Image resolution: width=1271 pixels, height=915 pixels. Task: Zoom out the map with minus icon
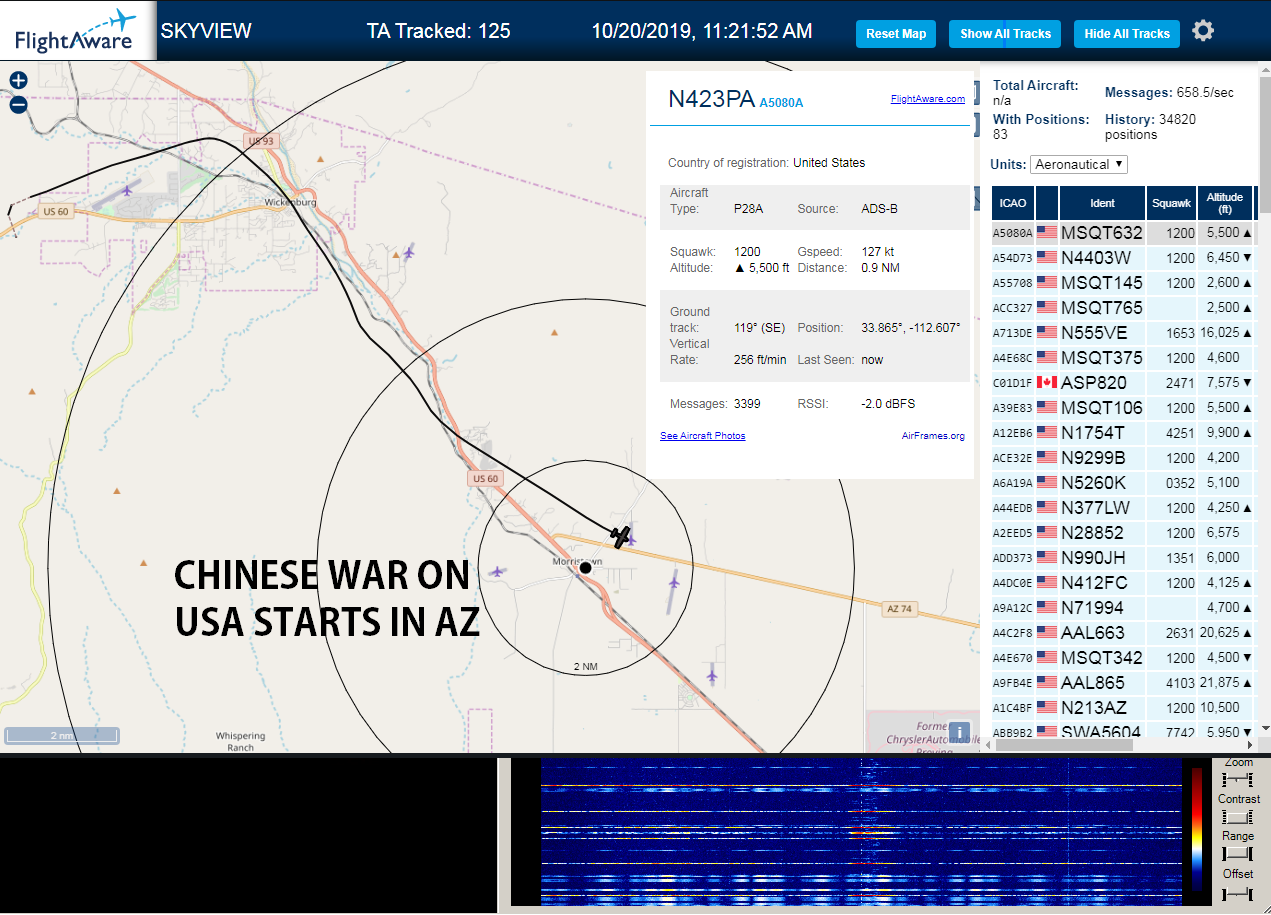18,105
